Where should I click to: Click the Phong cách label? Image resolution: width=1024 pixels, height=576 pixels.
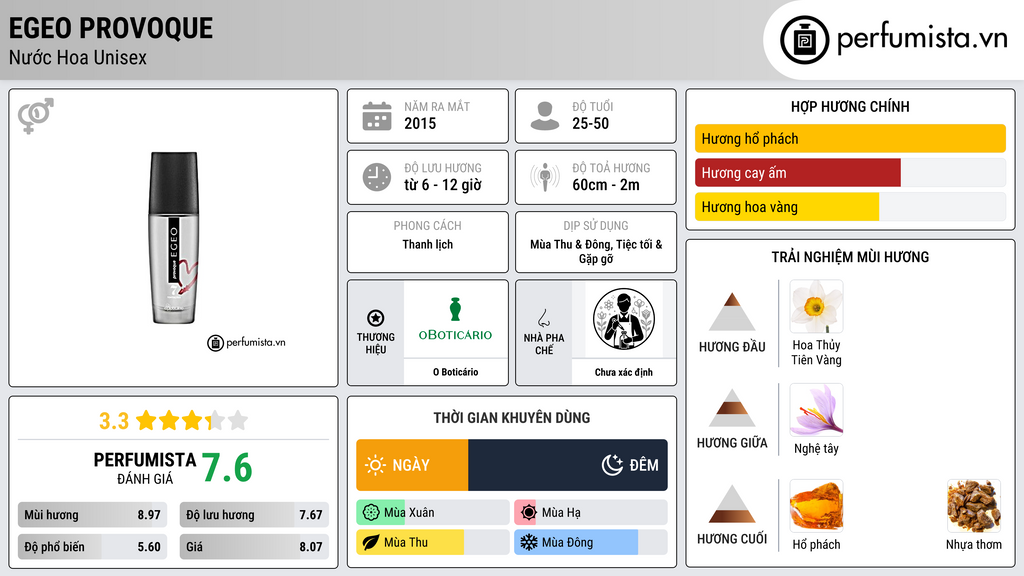coord(428,225)
